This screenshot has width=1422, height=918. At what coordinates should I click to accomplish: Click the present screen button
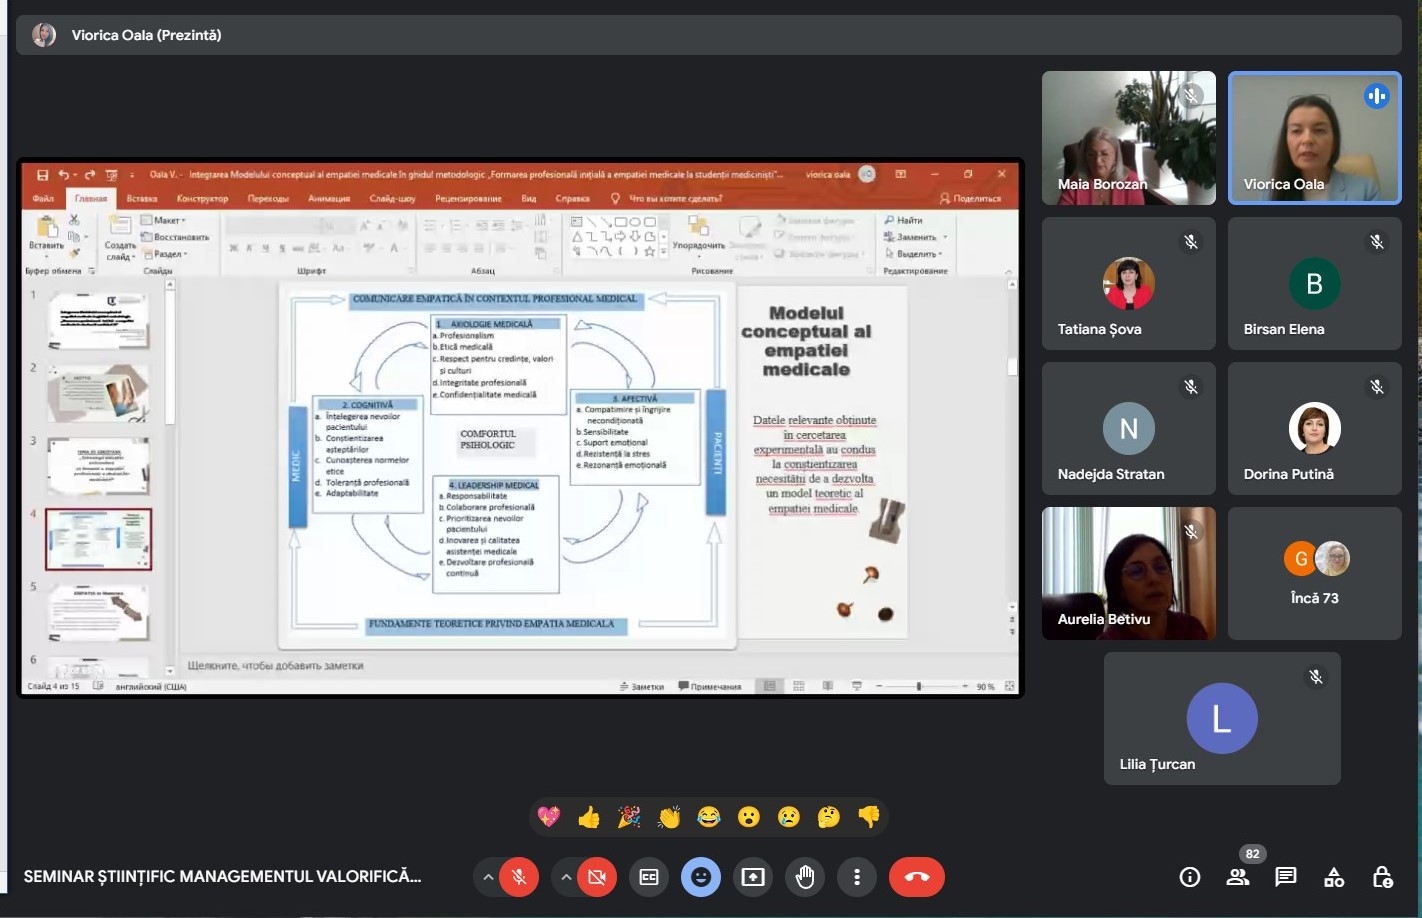click(x=753, y=877)
